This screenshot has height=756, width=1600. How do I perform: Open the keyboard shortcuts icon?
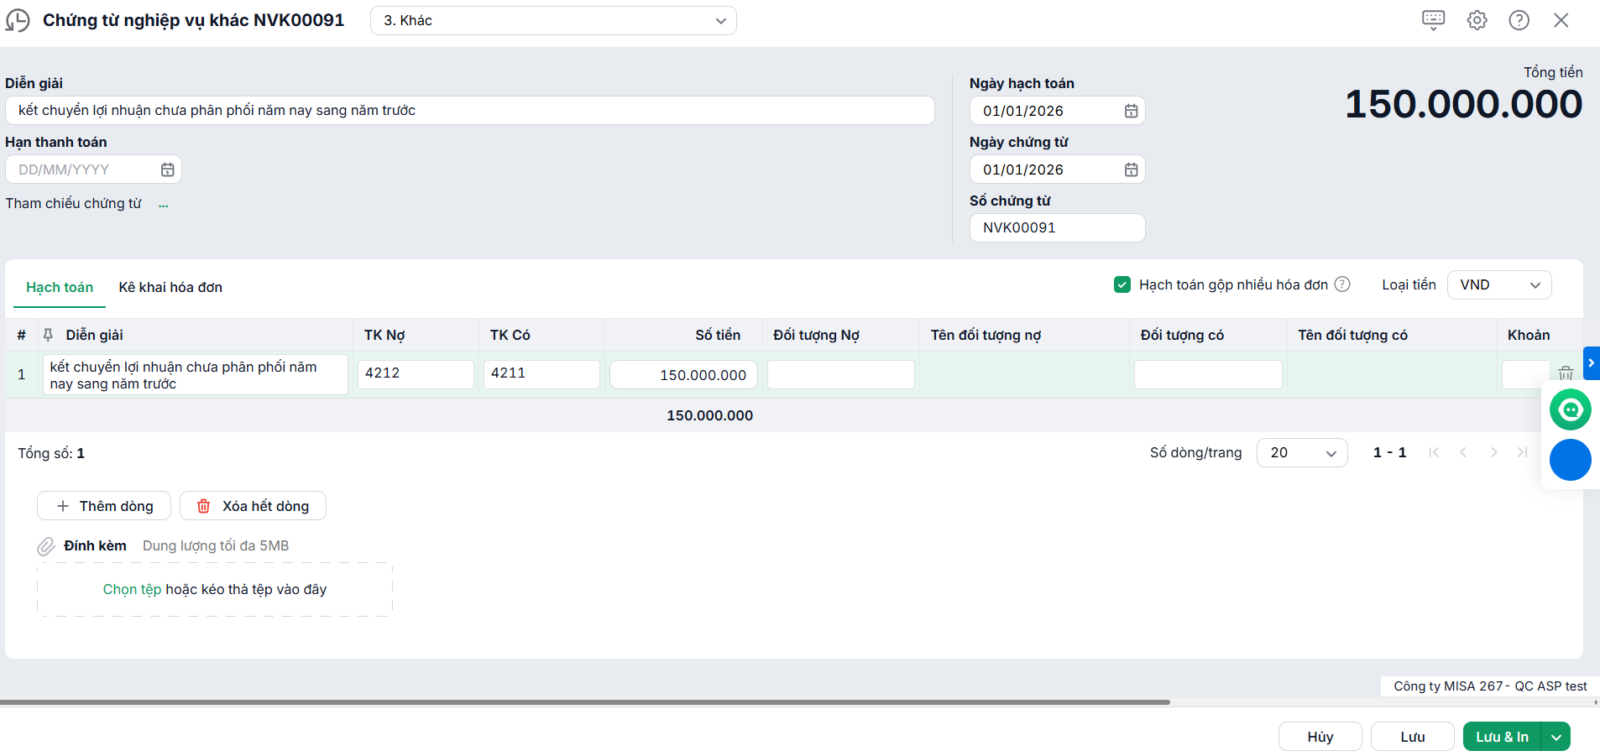pyautogui.click(x=1433, y=20)
